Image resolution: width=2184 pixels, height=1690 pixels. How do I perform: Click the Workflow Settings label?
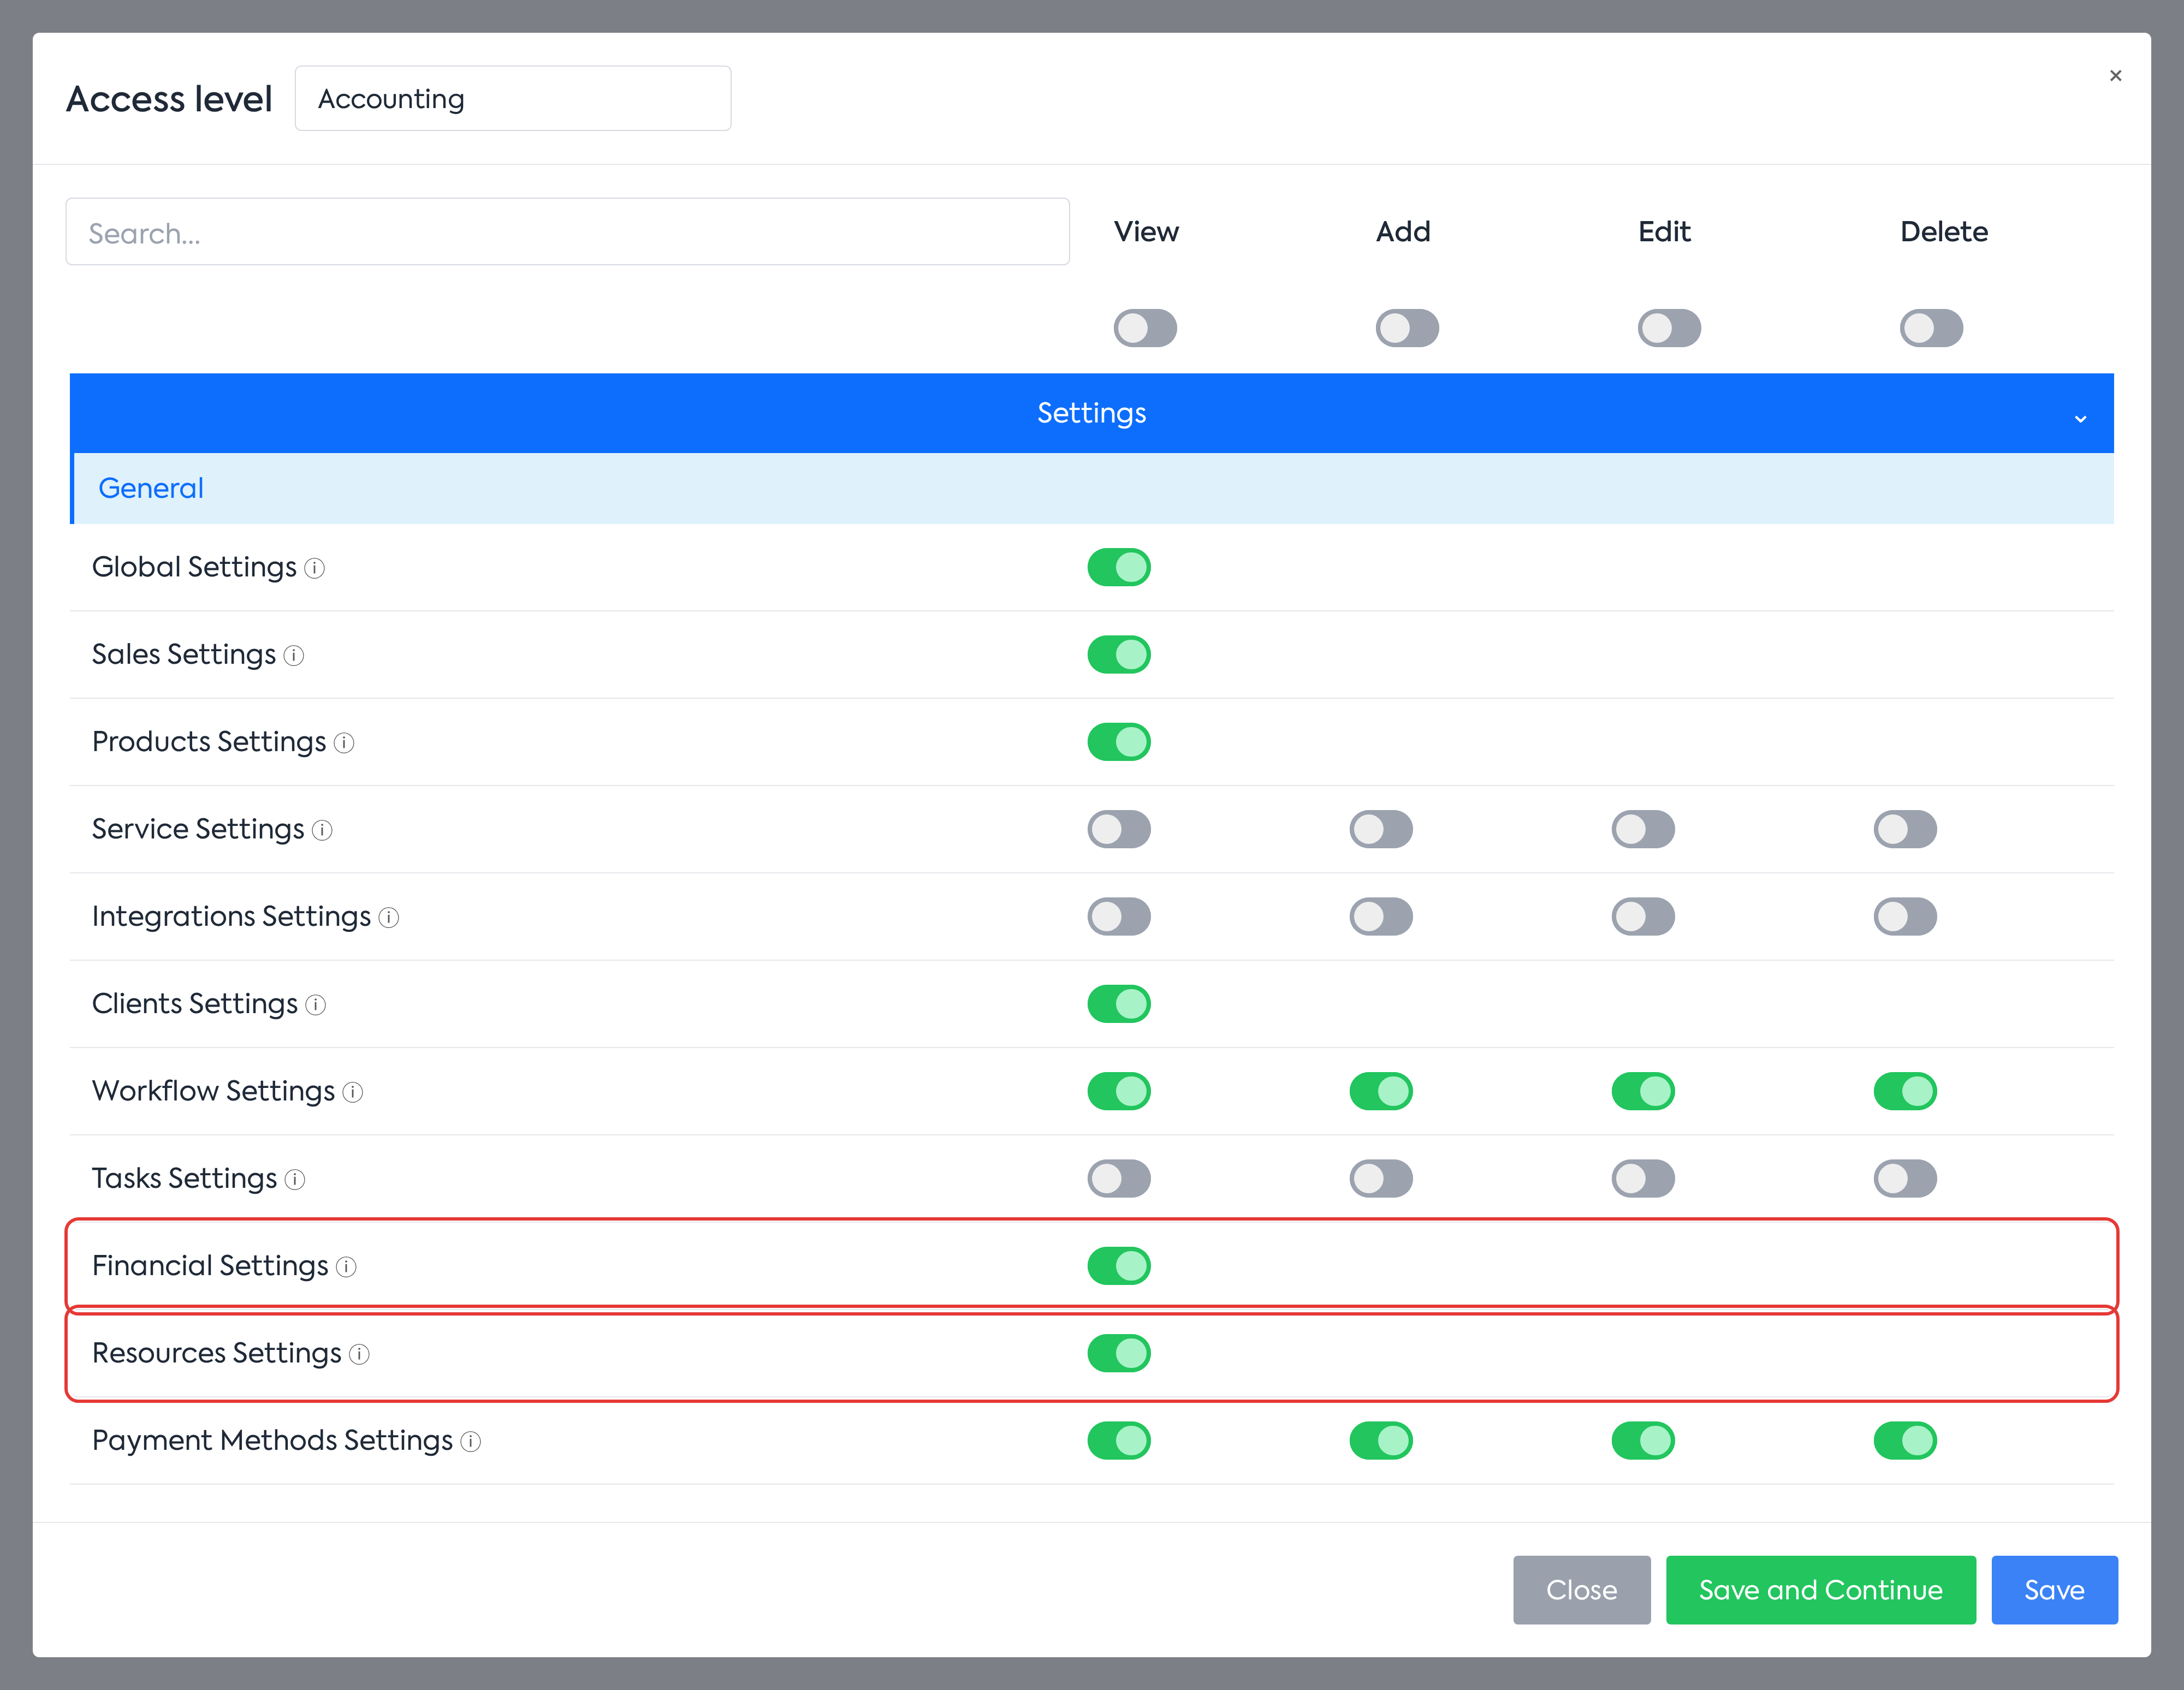[x=213, y=1091]
